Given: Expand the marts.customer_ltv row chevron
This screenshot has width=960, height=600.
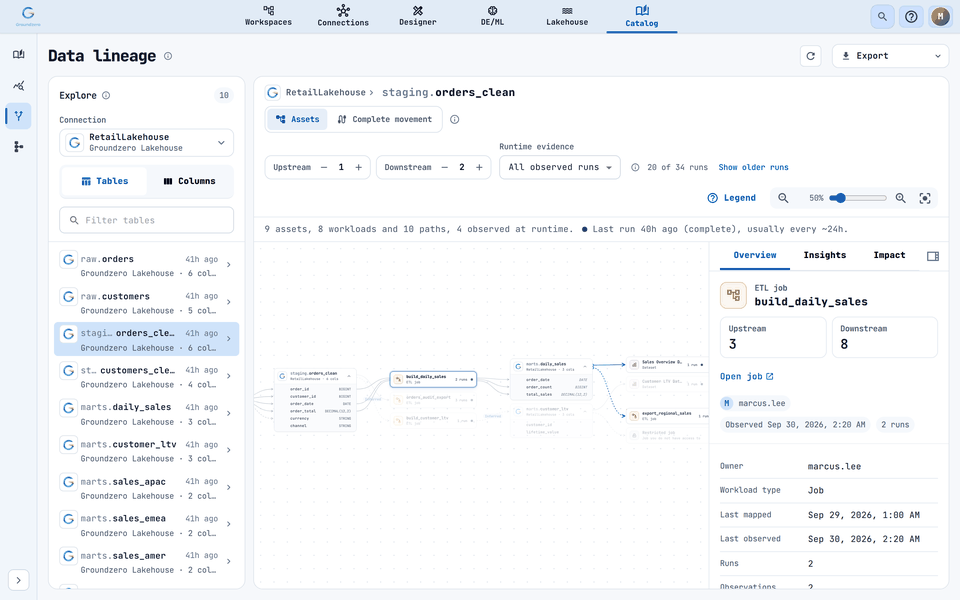Looking at the screenshot, I should coord(228,450).
